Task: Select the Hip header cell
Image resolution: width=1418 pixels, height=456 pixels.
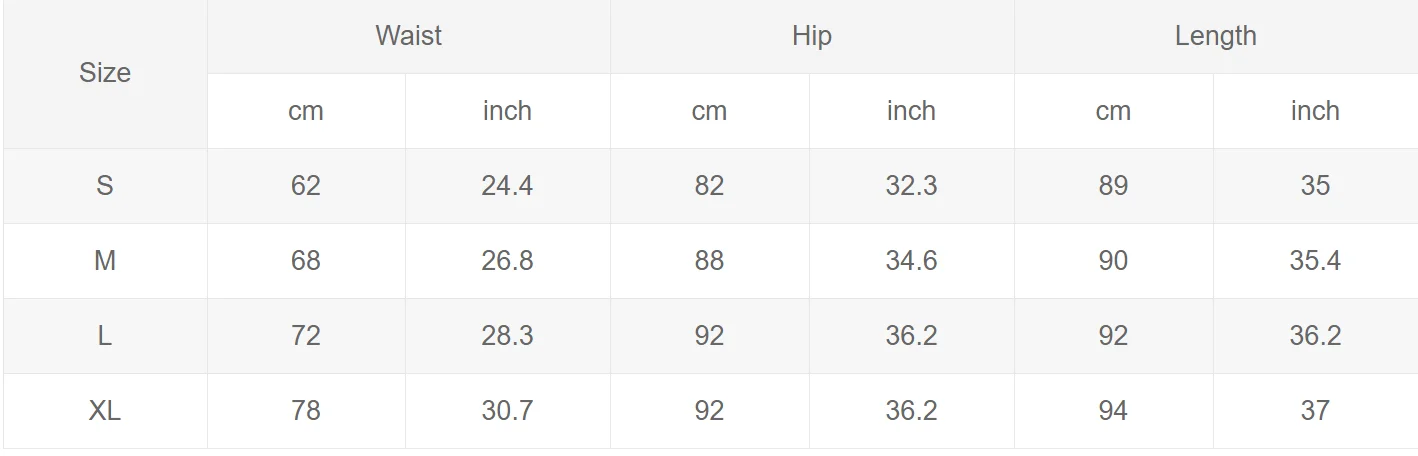Action: tap(812, 37)
